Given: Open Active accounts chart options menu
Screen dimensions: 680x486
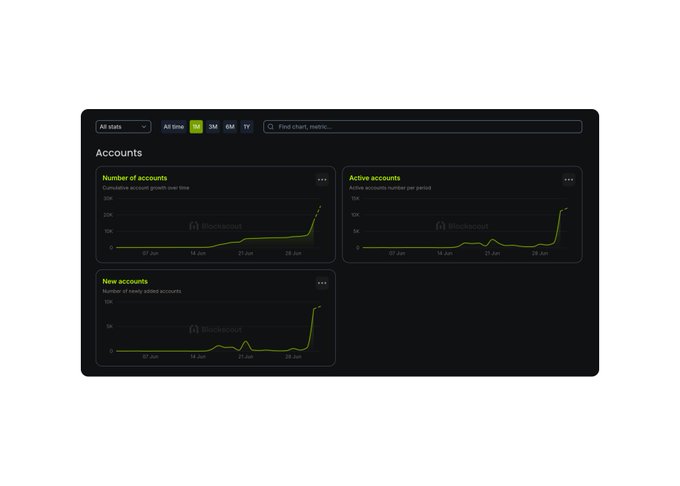Looking at the screenshot, I should click(569, 179).
